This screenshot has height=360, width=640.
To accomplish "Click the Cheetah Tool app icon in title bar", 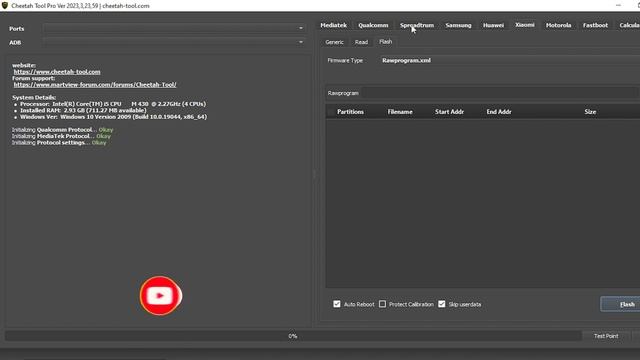I will [x=4, y=6].
